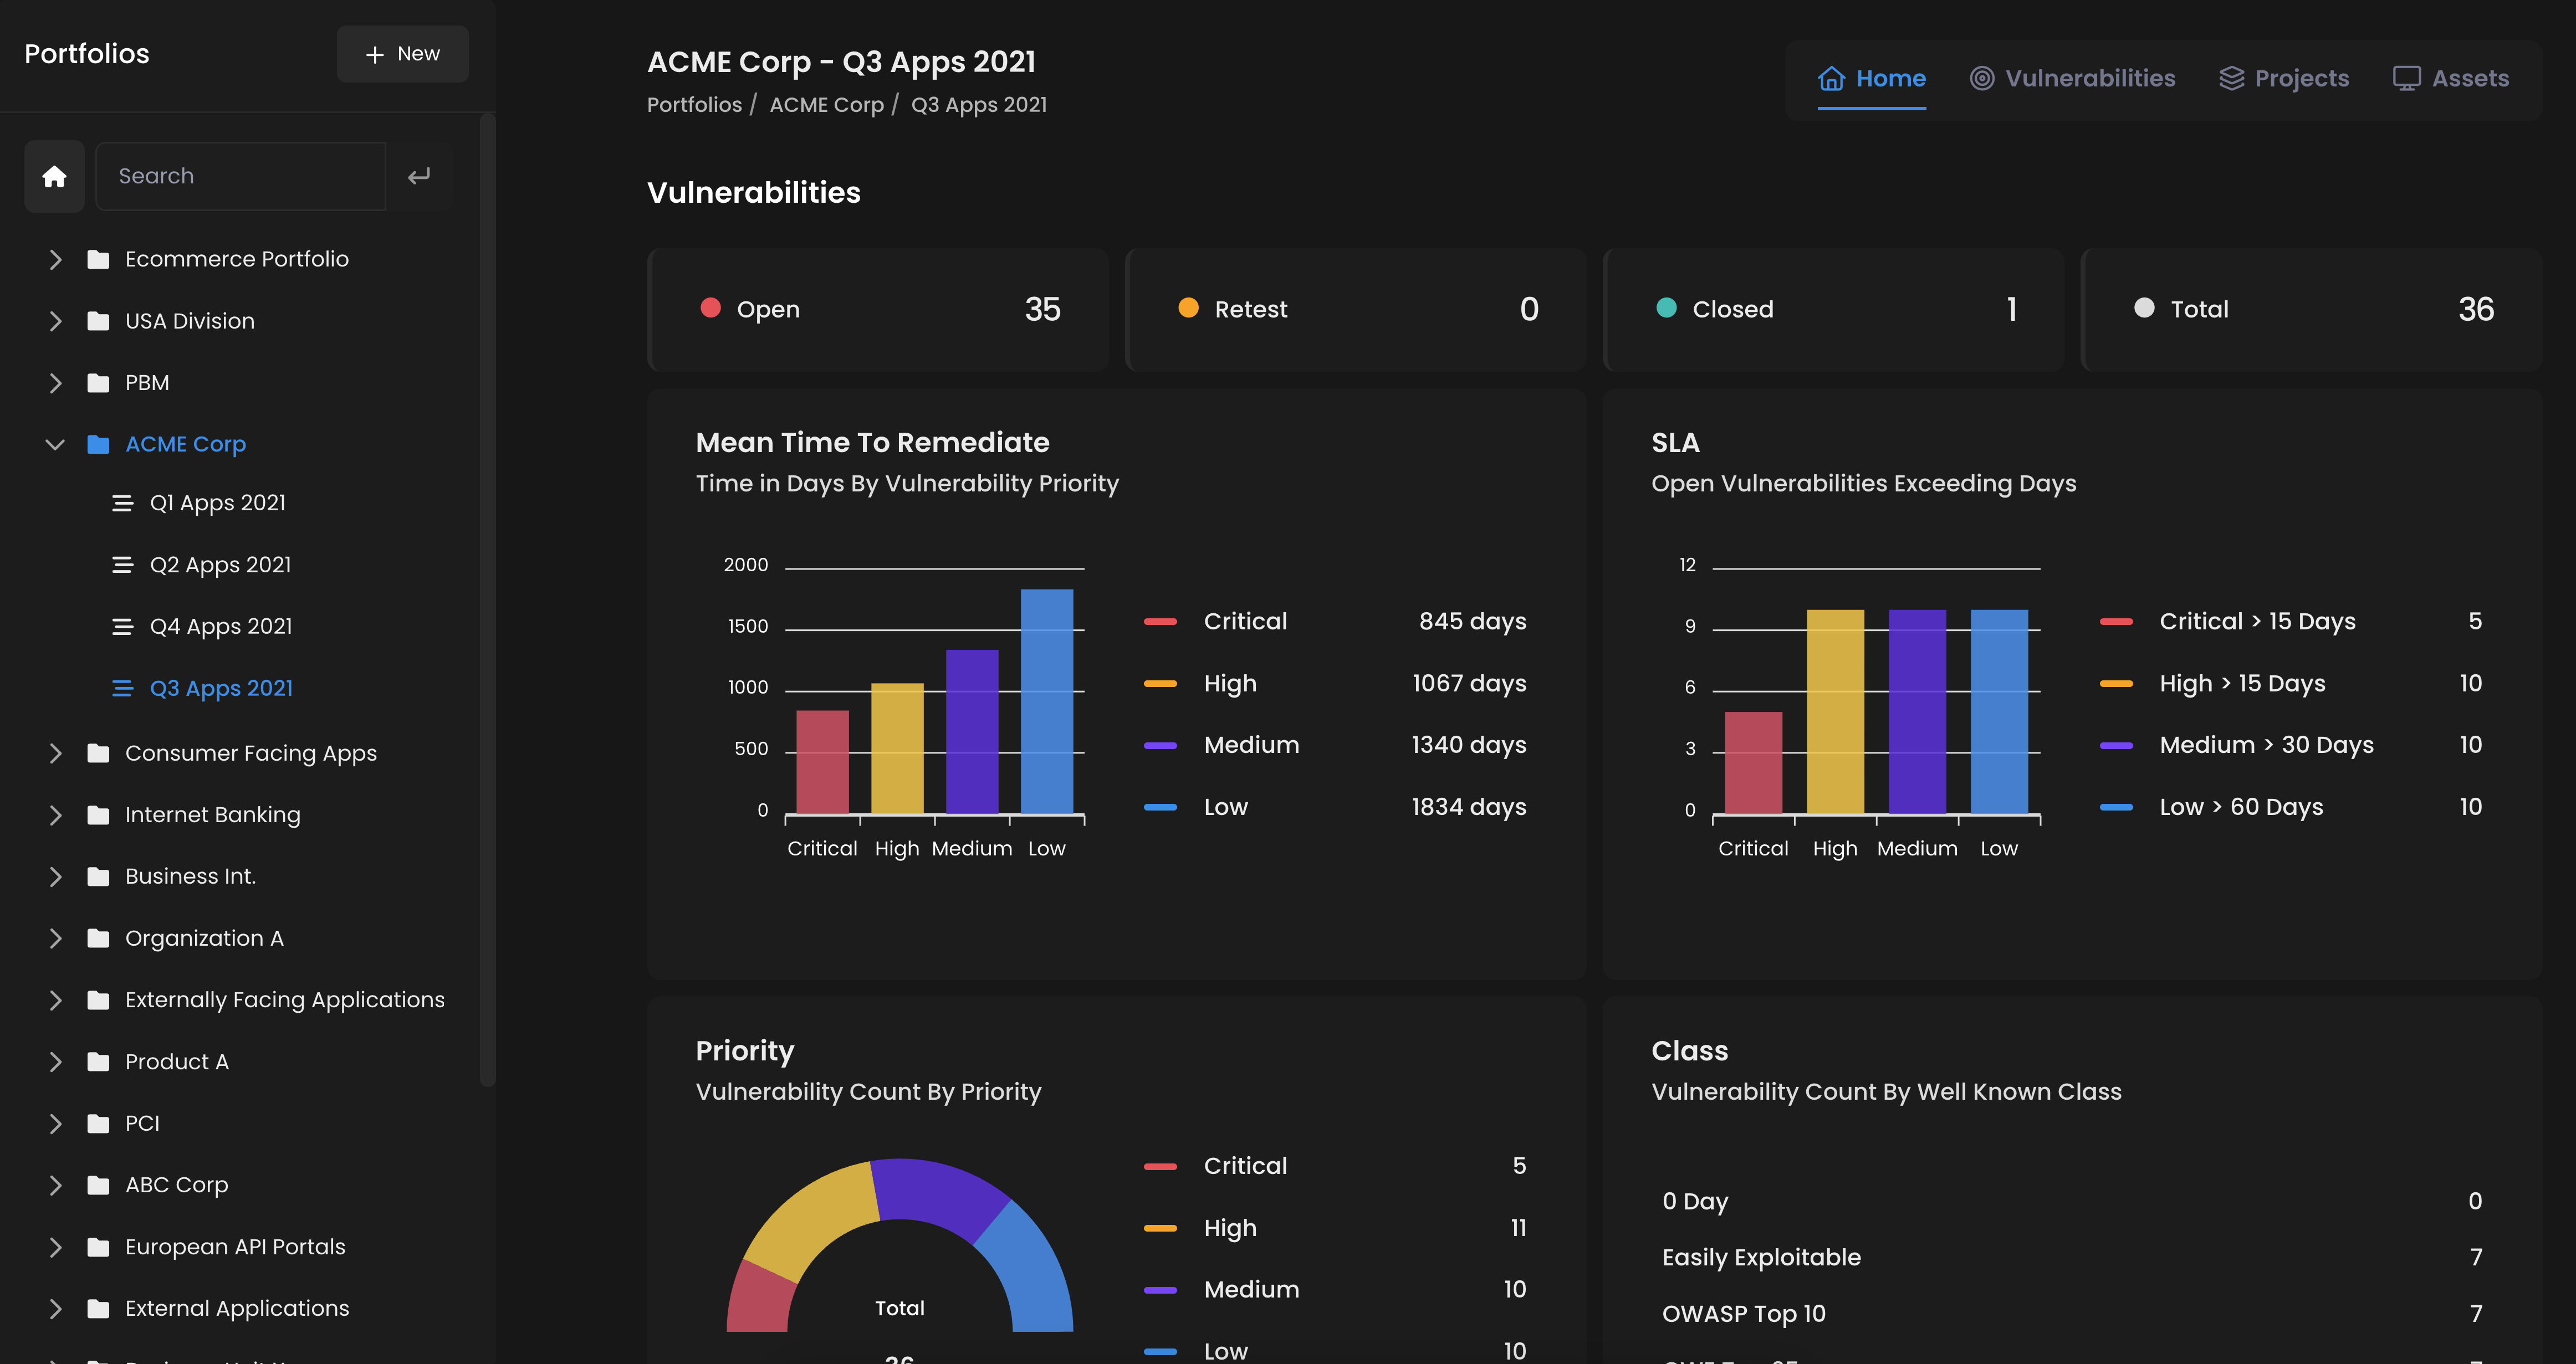Expand the Ecommerce Portfolio folder
Screen dimensions: 2576x1364
(55, 259)
